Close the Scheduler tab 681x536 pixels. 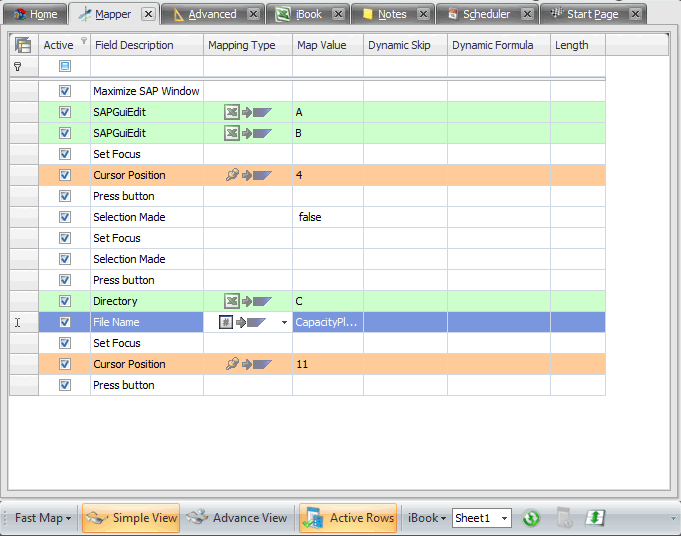tap(527, 14)
